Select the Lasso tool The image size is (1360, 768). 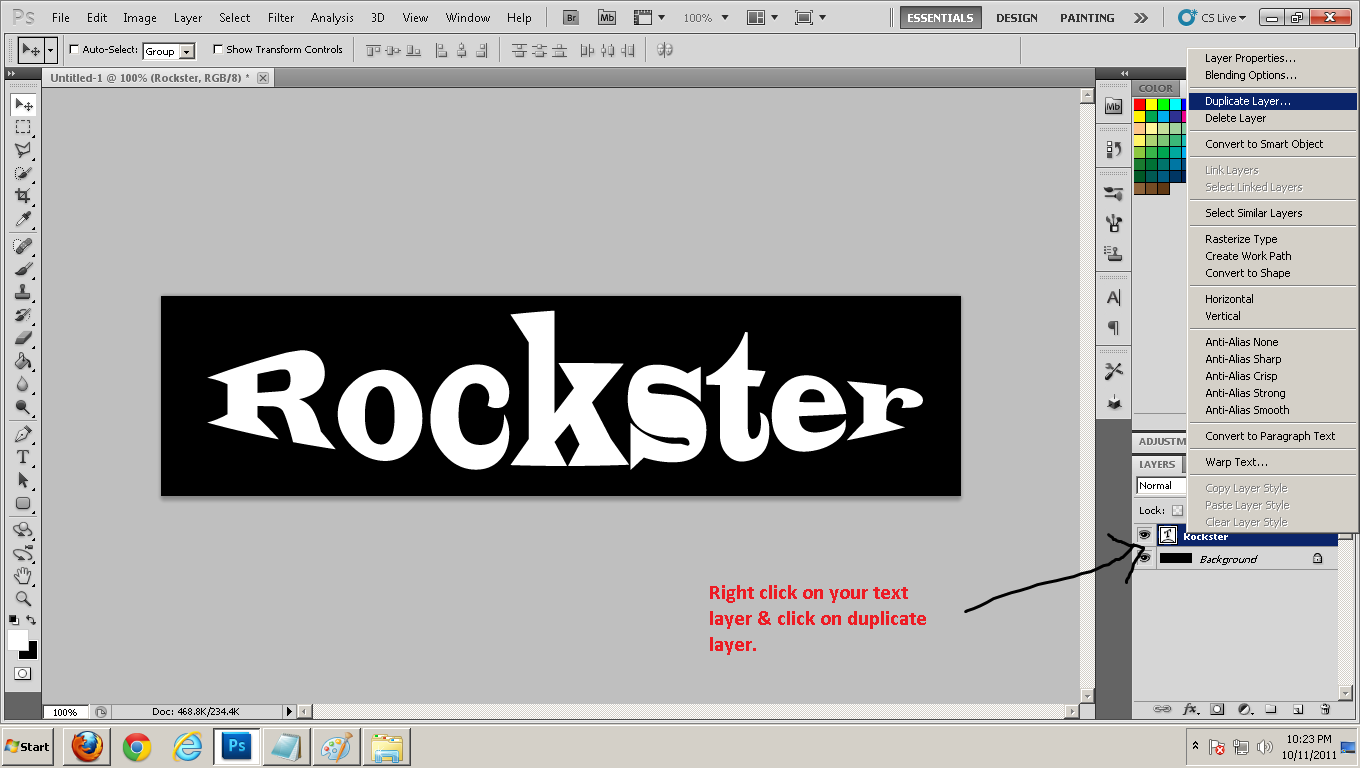coord(22,150)
